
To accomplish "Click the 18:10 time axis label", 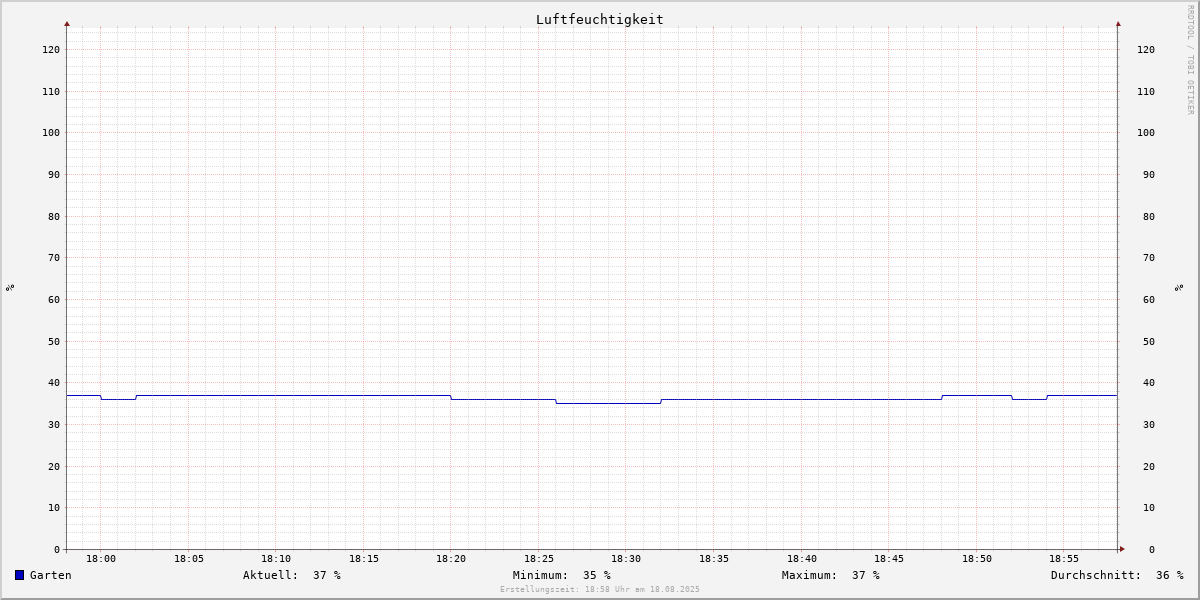I will 276,559.
